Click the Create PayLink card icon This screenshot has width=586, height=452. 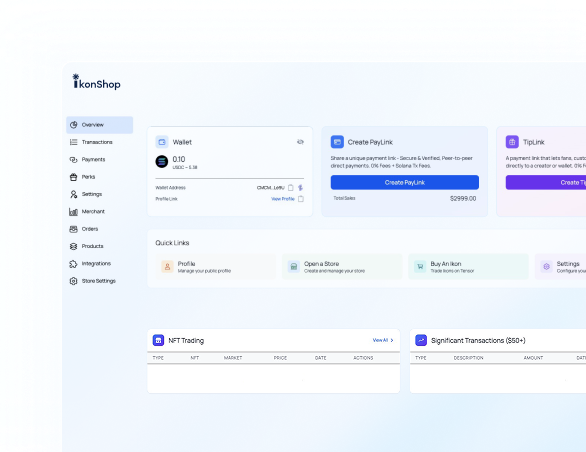[x=337, y=142]
